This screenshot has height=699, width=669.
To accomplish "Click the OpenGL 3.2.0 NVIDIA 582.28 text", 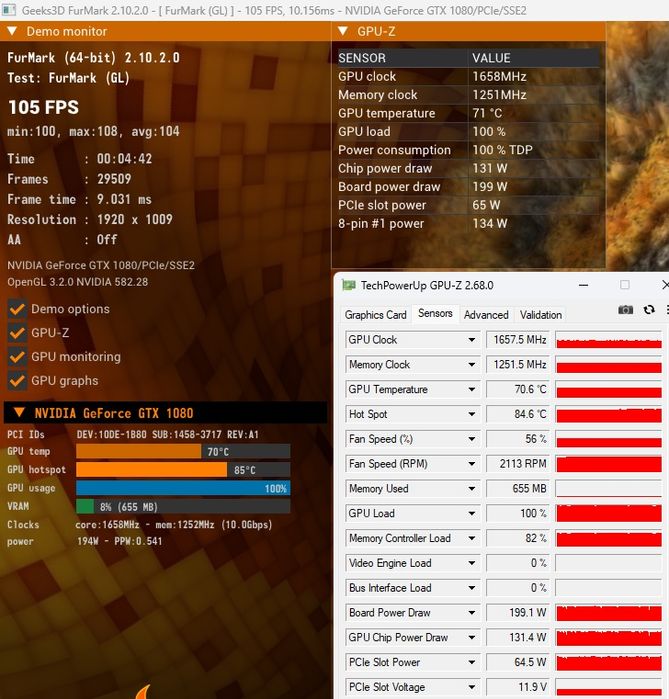I will coord(78,282).
